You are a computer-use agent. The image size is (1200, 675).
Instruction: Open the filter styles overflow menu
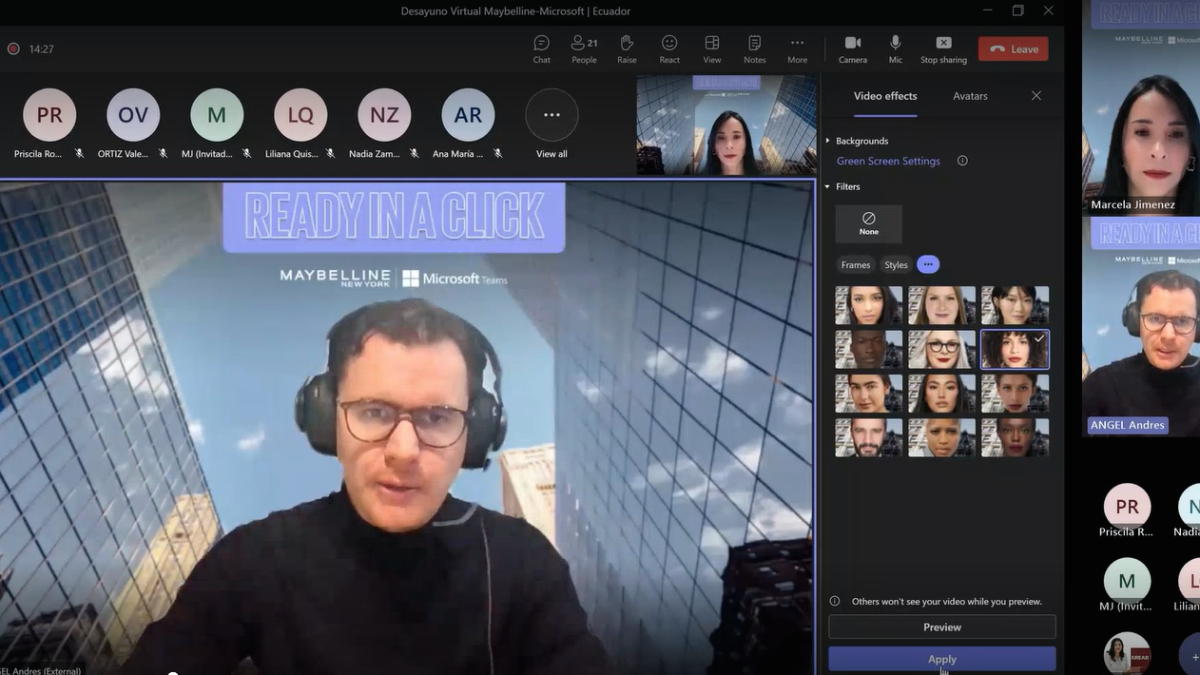pyautogui.click(x=928, y=264)
